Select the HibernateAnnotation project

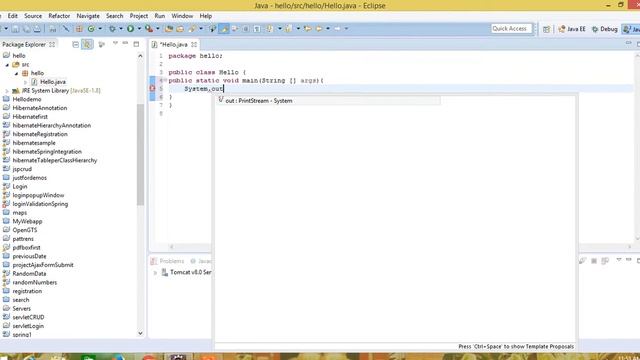click(x=40, y=108)
